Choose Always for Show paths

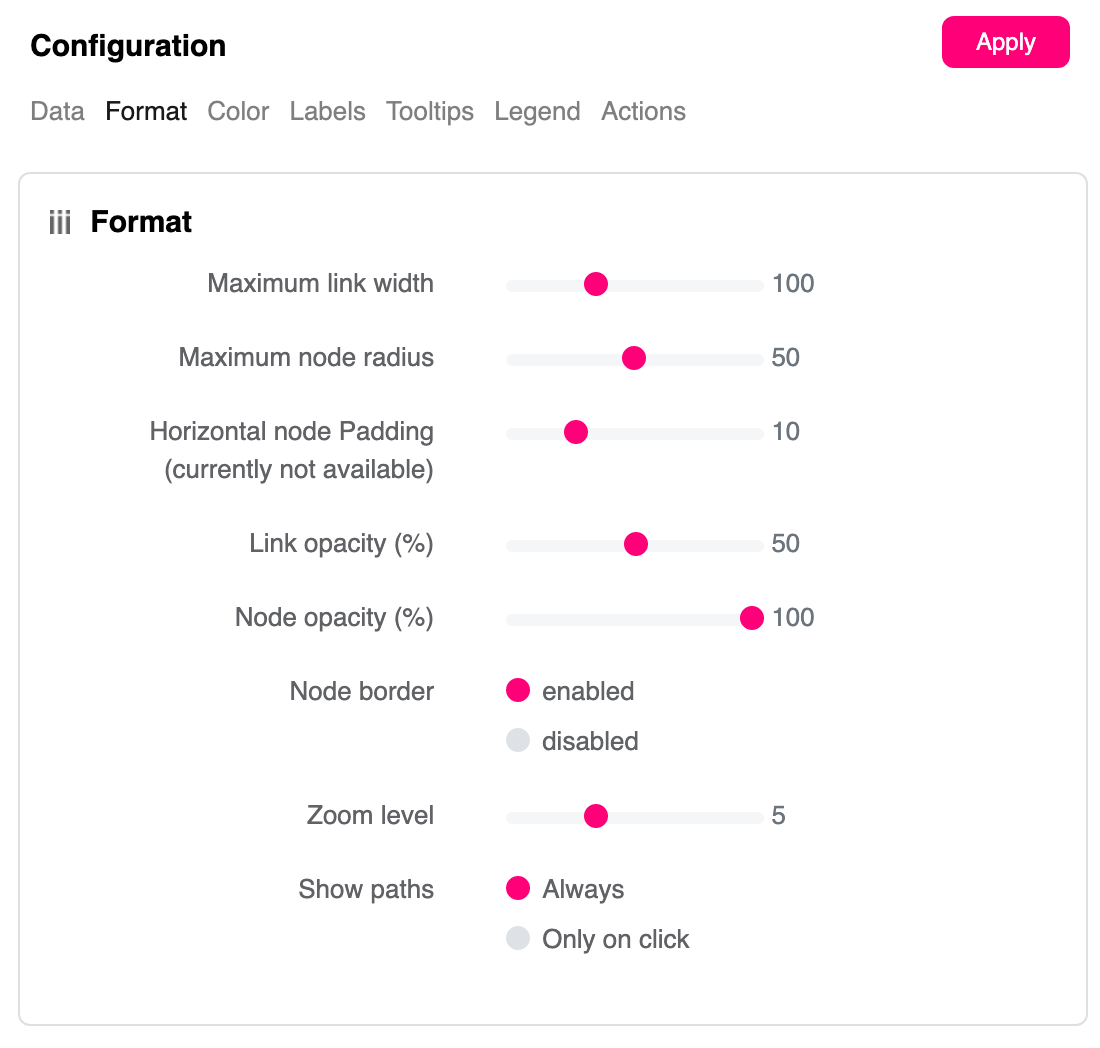coord(518,889)
